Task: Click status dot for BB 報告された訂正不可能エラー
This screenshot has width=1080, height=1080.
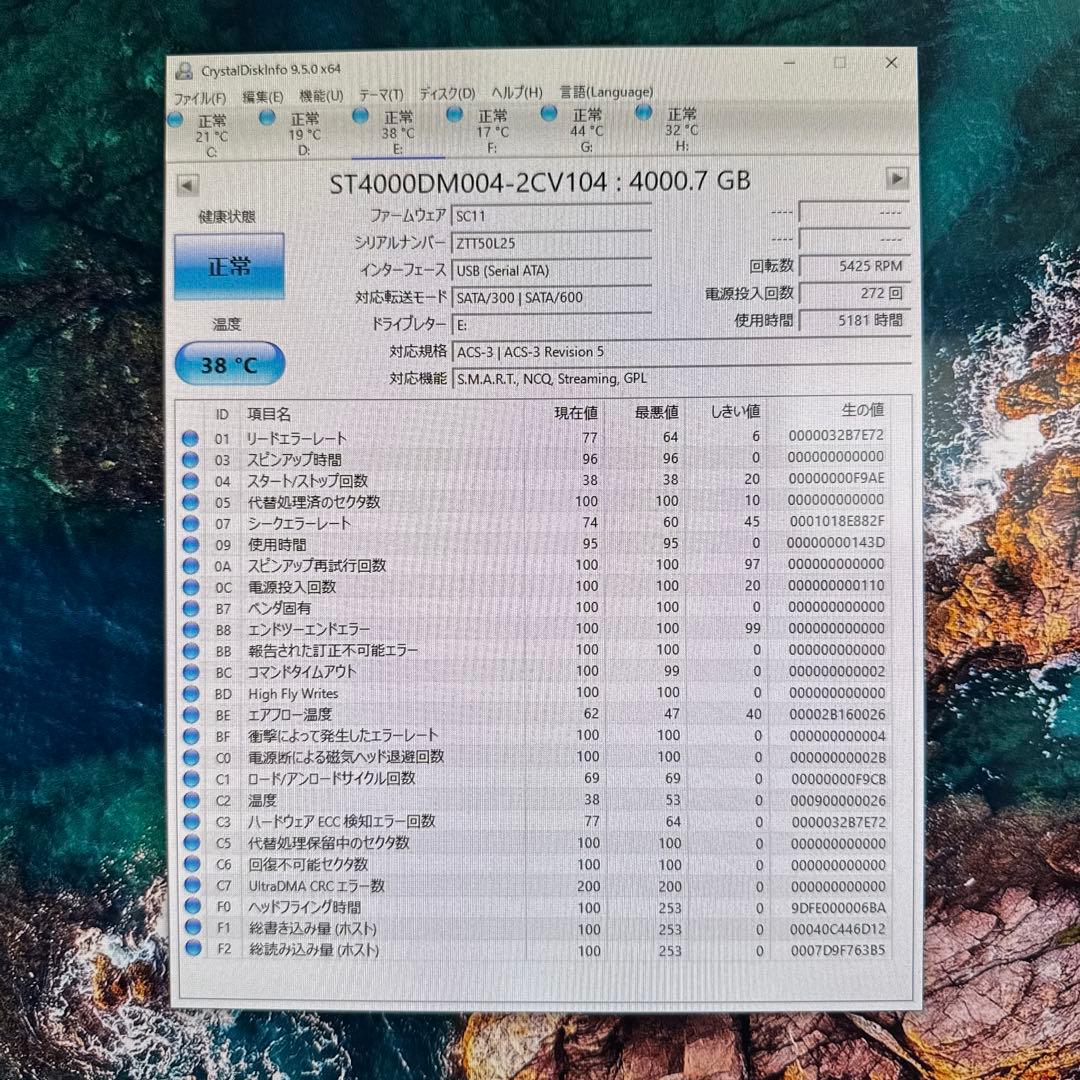Action: pyautogui.click(x=191, y=652)
